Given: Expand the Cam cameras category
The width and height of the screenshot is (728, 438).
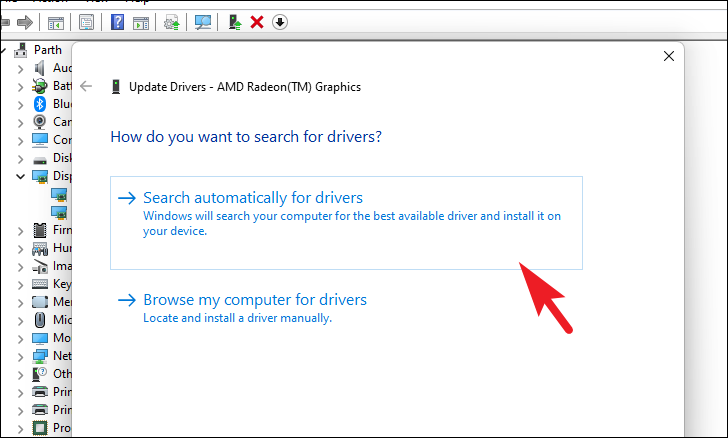Looking at the screenshot, I should (x=20, y=123).
